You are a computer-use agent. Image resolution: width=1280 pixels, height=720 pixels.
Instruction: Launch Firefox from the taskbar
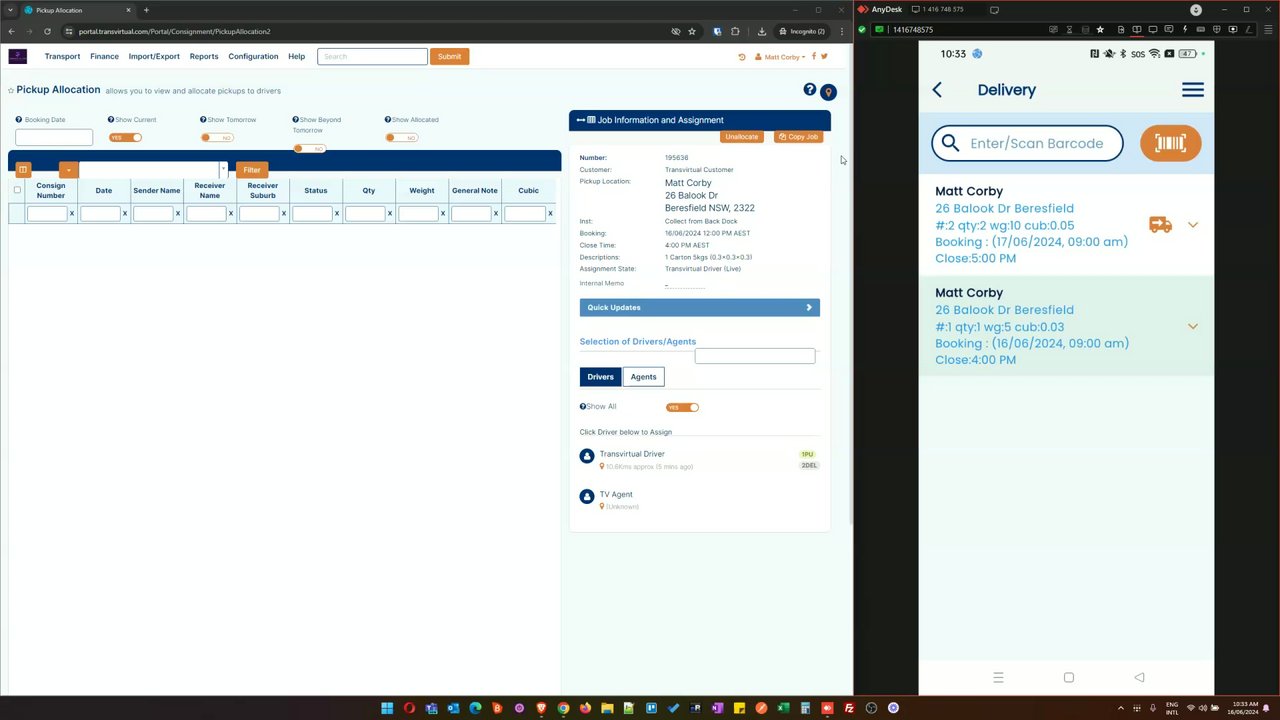(585, 708)
